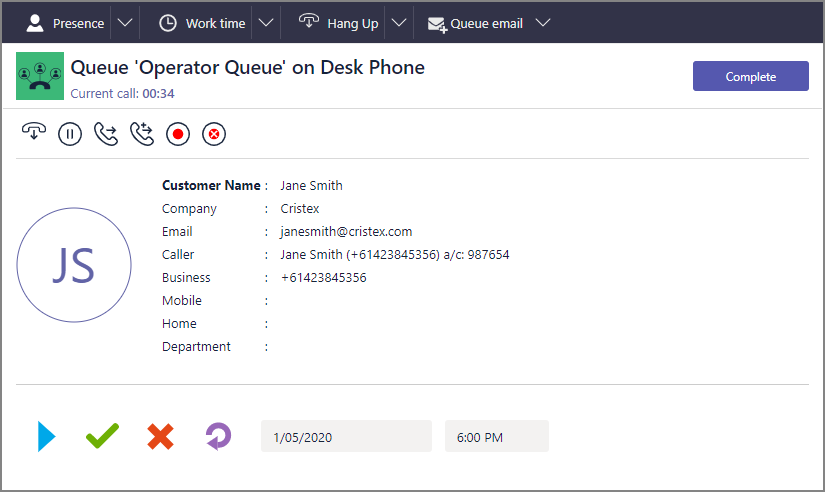825x492 pixels.
Task: Put the call on hold with pause icon
Action: click(x=70, y=134)
